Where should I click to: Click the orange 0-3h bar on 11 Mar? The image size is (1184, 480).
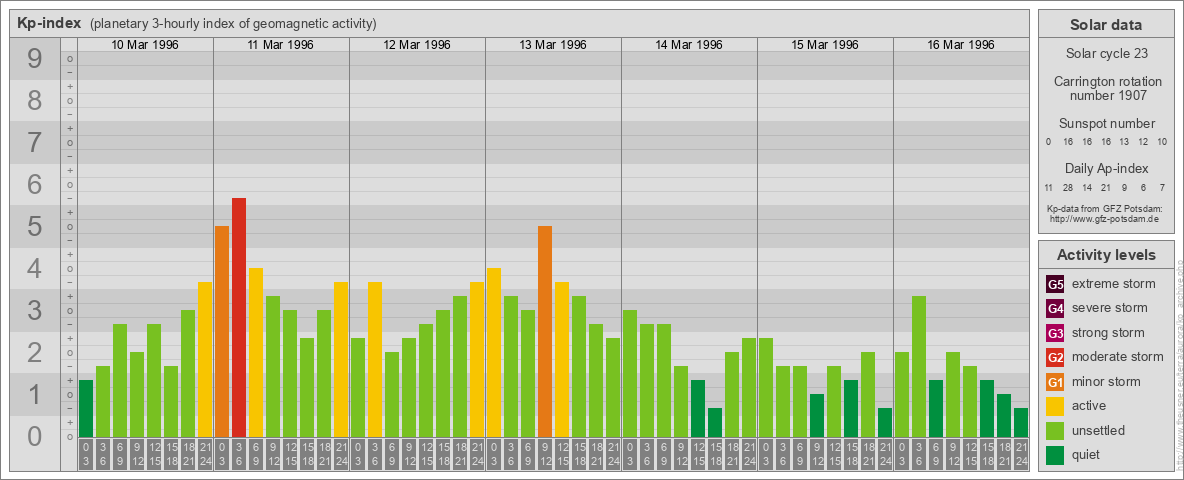pyautogui.click(x=222, y=331)
